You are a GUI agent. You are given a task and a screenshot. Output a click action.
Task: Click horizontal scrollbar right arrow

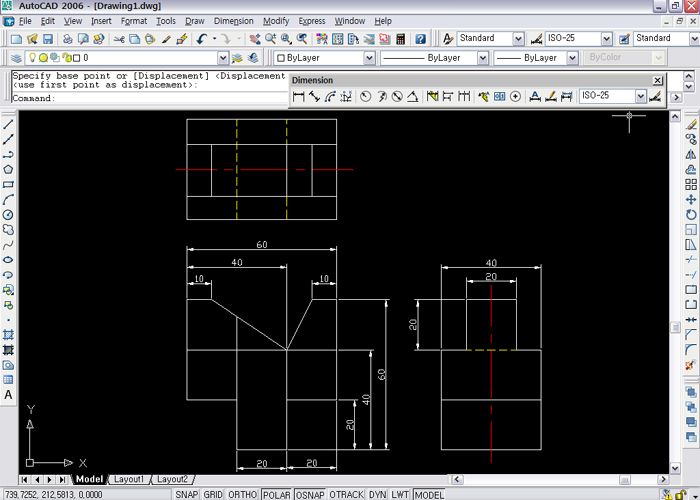point(663,479)
